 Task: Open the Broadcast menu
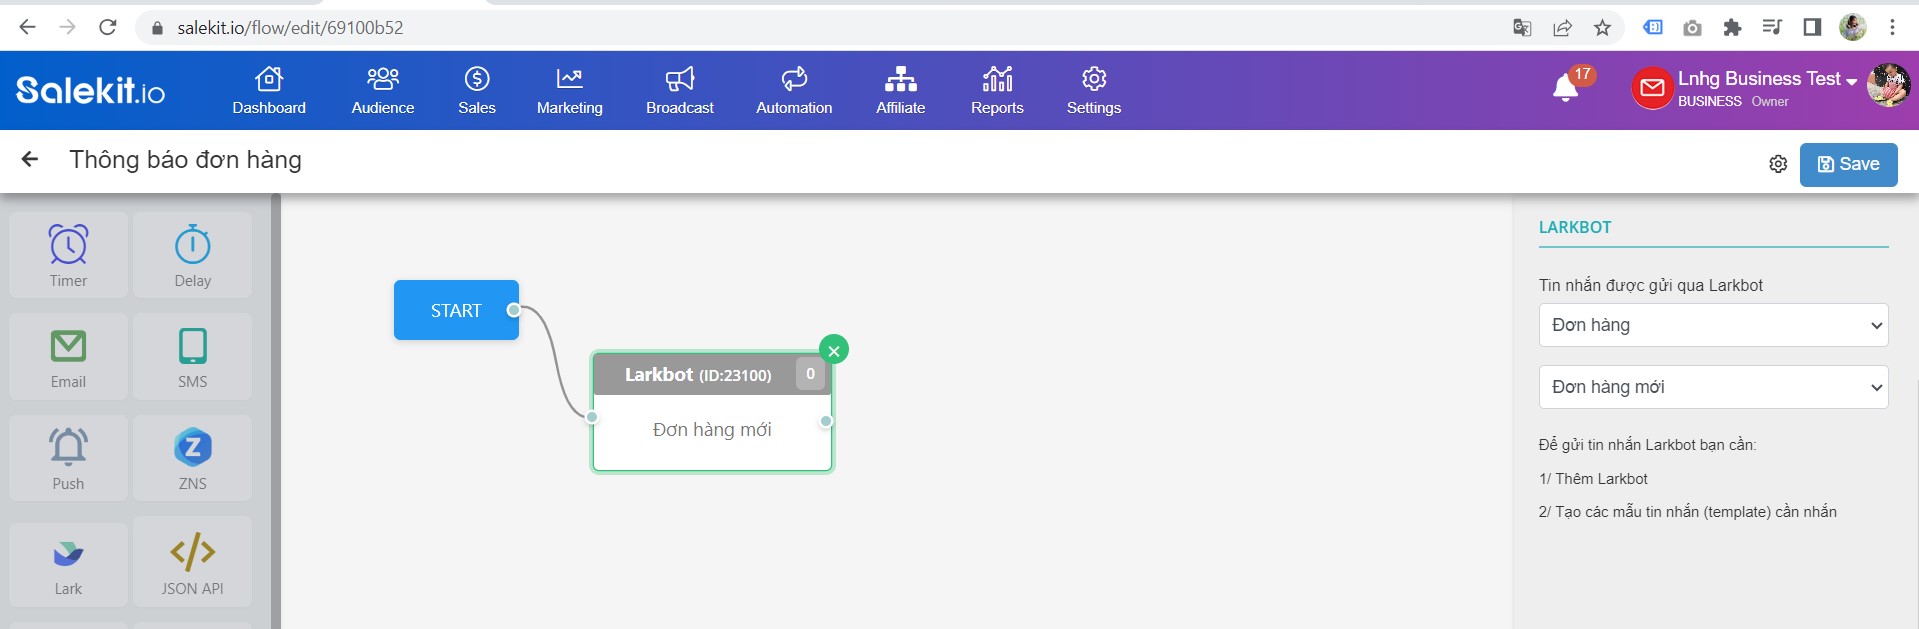[x=680, y=91]
